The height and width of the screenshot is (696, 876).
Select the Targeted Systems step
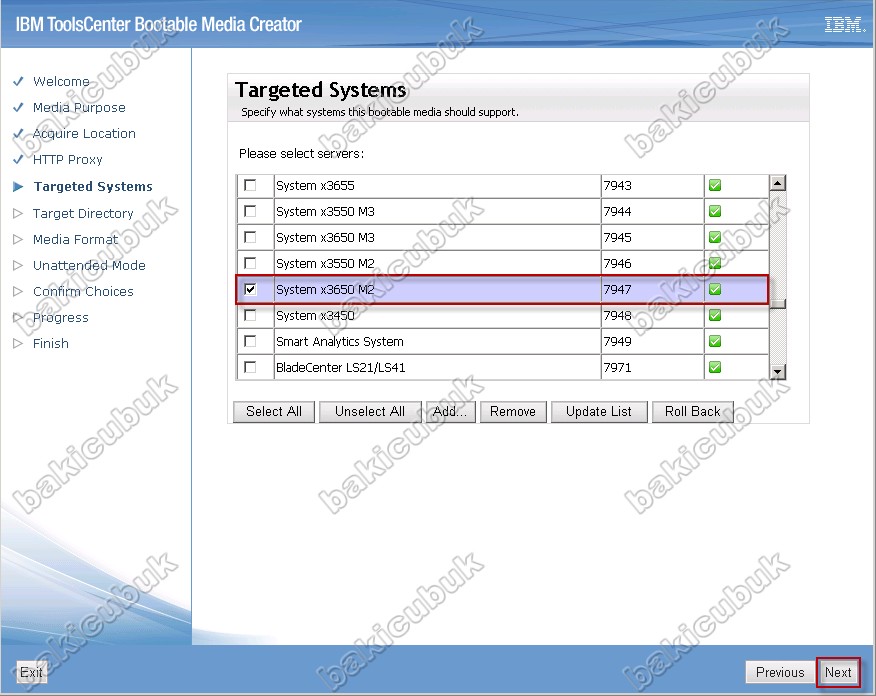click(93, 187)
